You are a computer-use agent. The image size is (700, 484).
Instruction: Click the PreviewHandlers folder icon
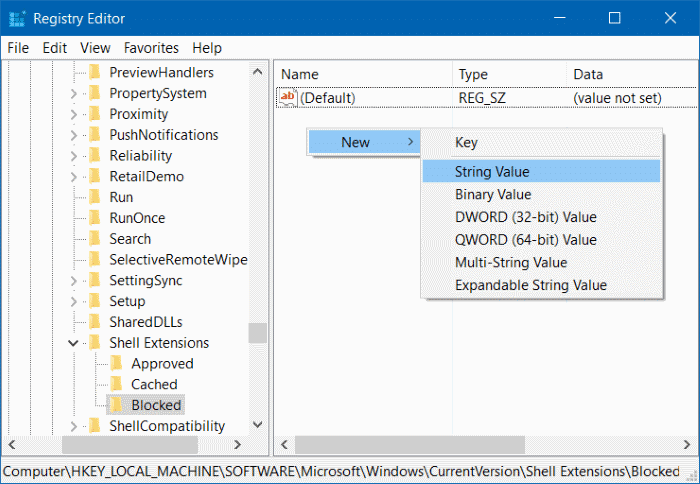pyautogui.click(x=95, y=72)
